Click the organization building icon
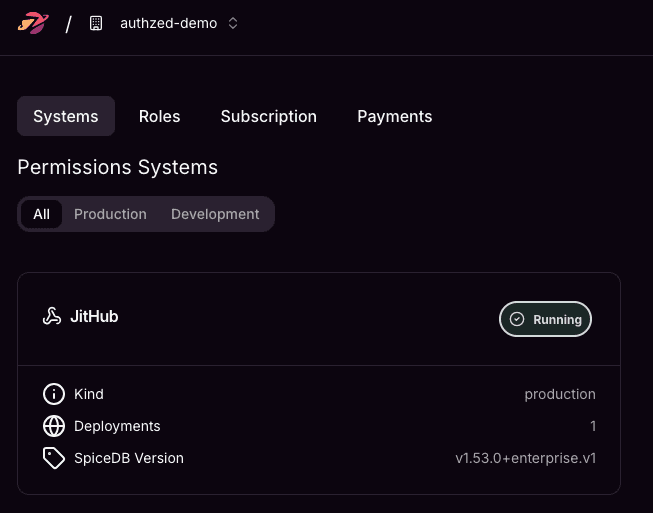This screenshot has width=653, height=513. pyautogui.click(x=96, y=23)
